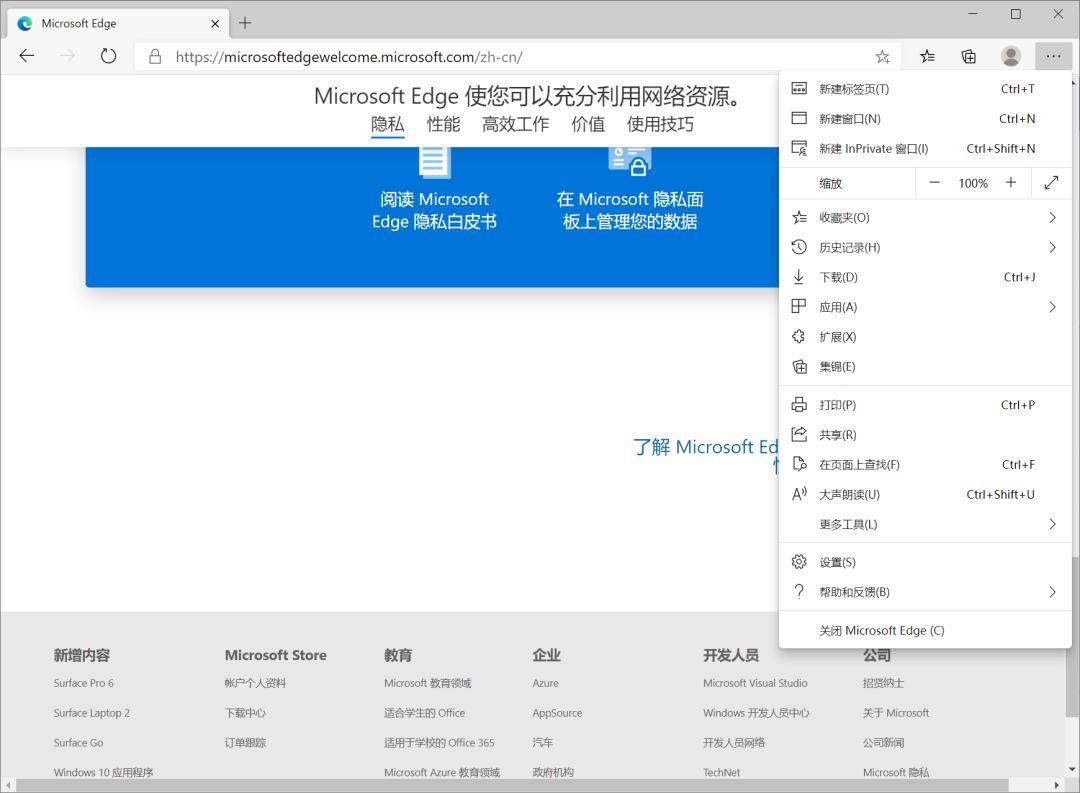
Task: Open the 关于 Microsoft footer link
Action: [x=895, y=713]
